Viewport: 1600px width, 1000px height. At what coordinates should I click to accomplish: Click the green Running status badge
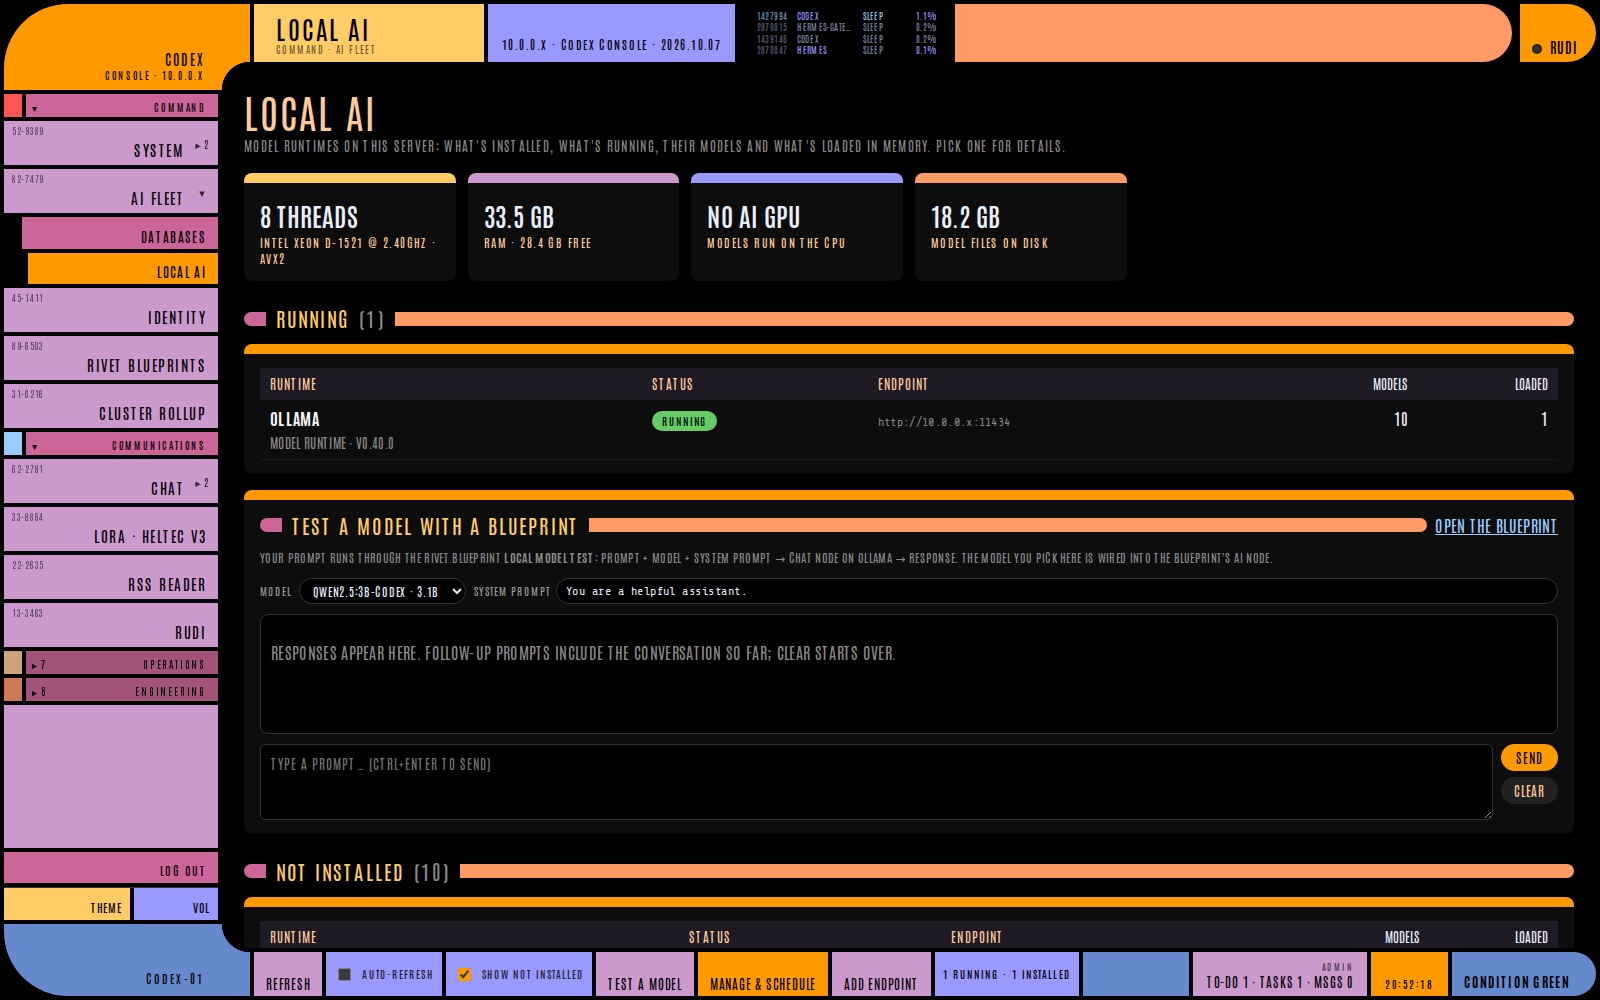tap(684, 421)
